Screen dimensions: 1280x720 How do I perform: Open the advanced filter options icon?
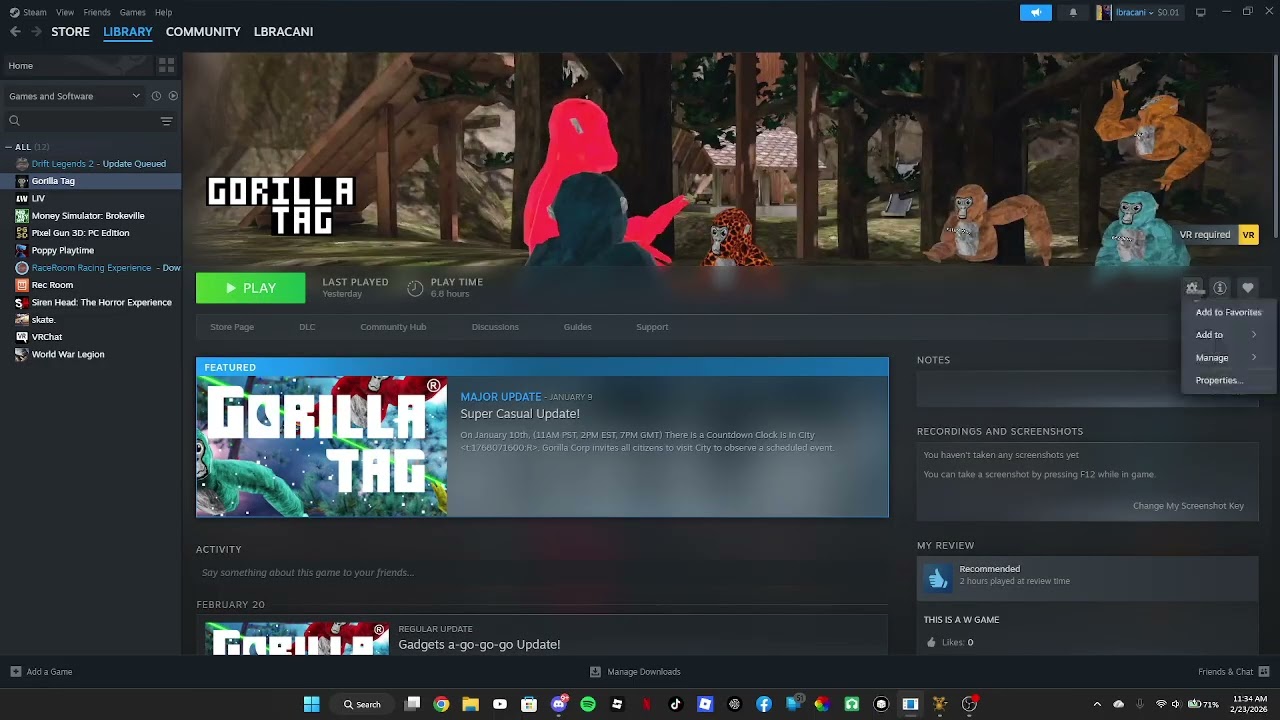click(166, 121)
